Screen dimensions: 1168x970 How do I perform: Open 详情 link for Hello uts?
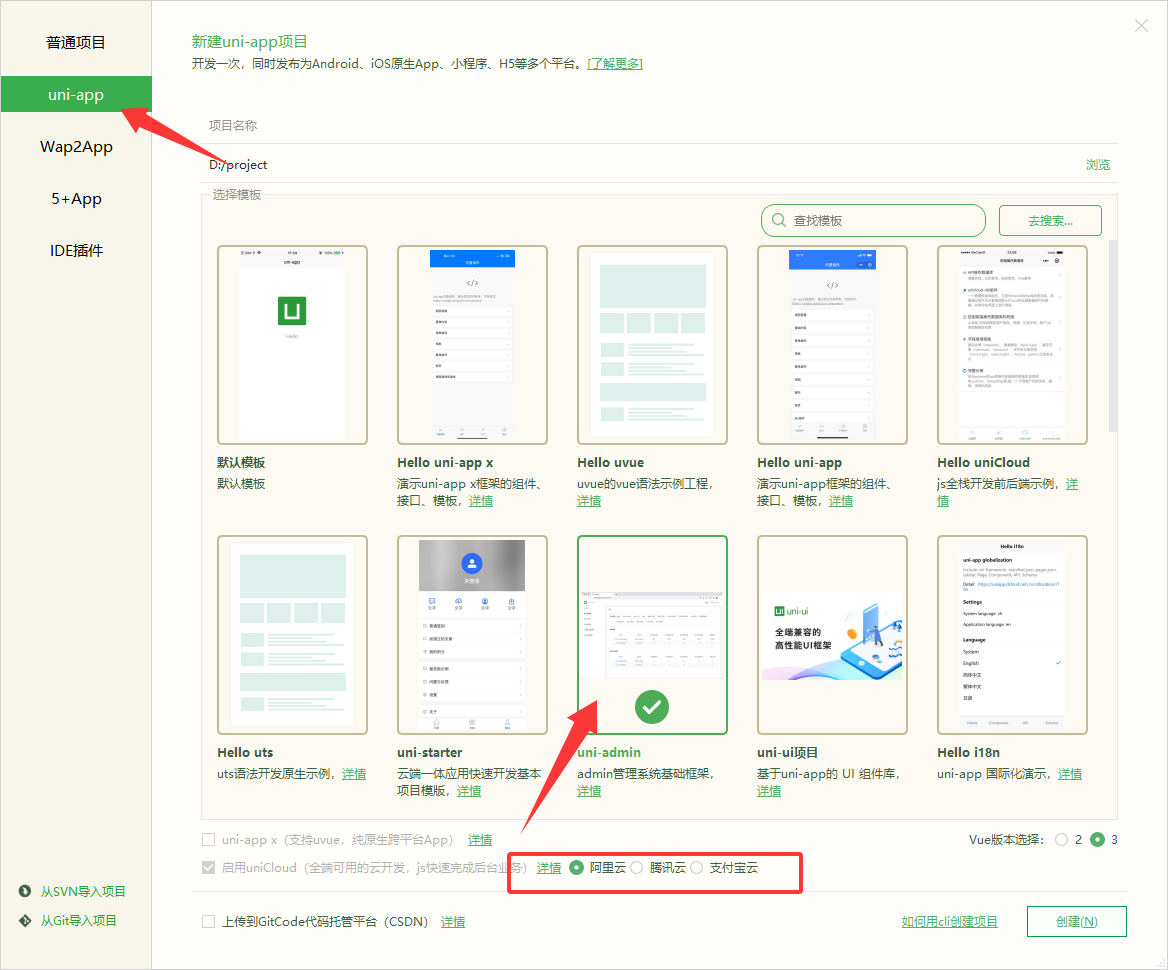(x=354, y=774)
